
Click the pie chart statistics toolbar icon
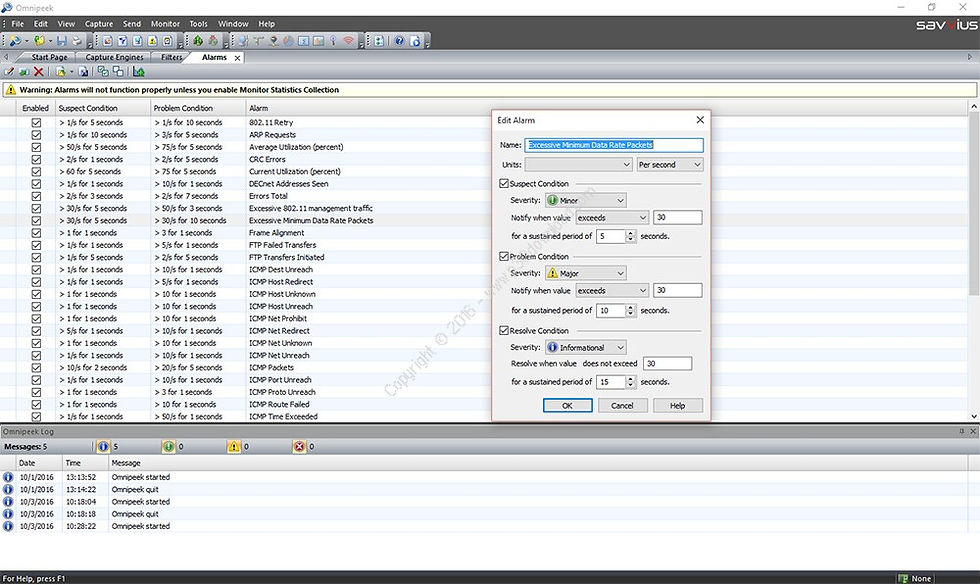289,41
